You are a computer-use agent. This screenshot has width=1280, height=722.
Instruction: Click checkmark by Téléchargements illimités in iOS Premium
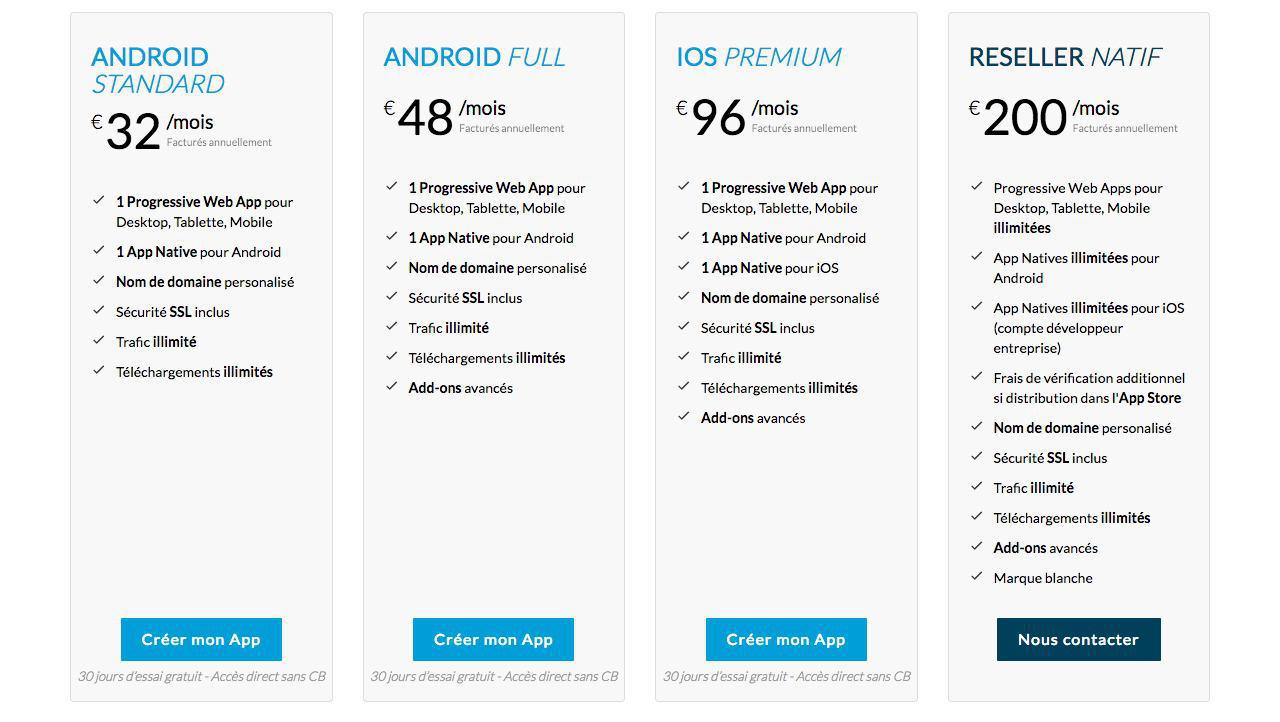(x=684, y=387)
